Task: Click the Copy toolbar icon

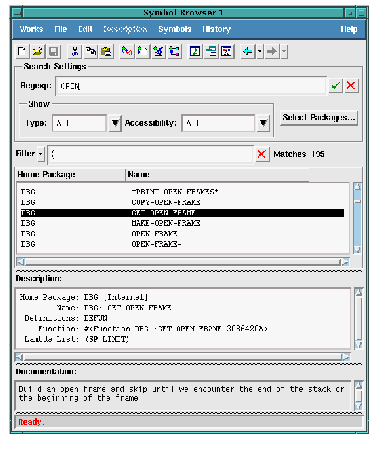Action: point(91,52)
